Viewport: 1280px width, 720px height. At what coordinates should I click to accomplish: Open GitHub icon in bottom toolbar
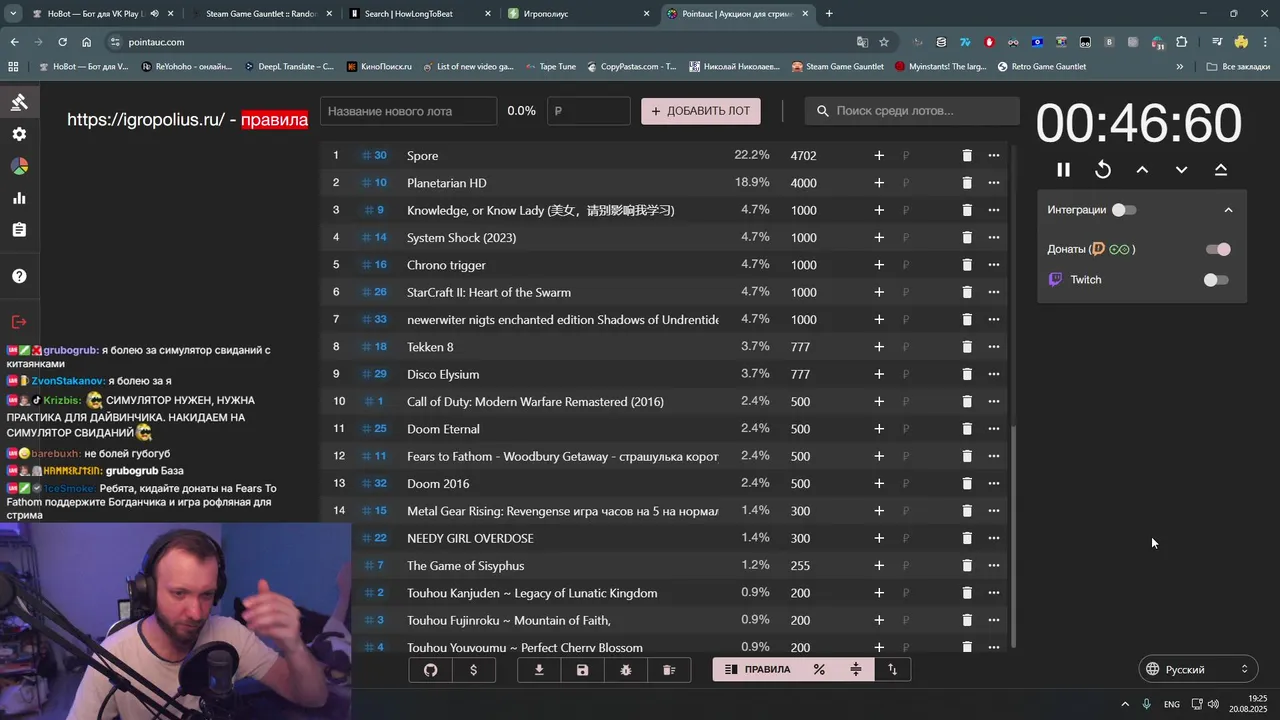(430, 670)
